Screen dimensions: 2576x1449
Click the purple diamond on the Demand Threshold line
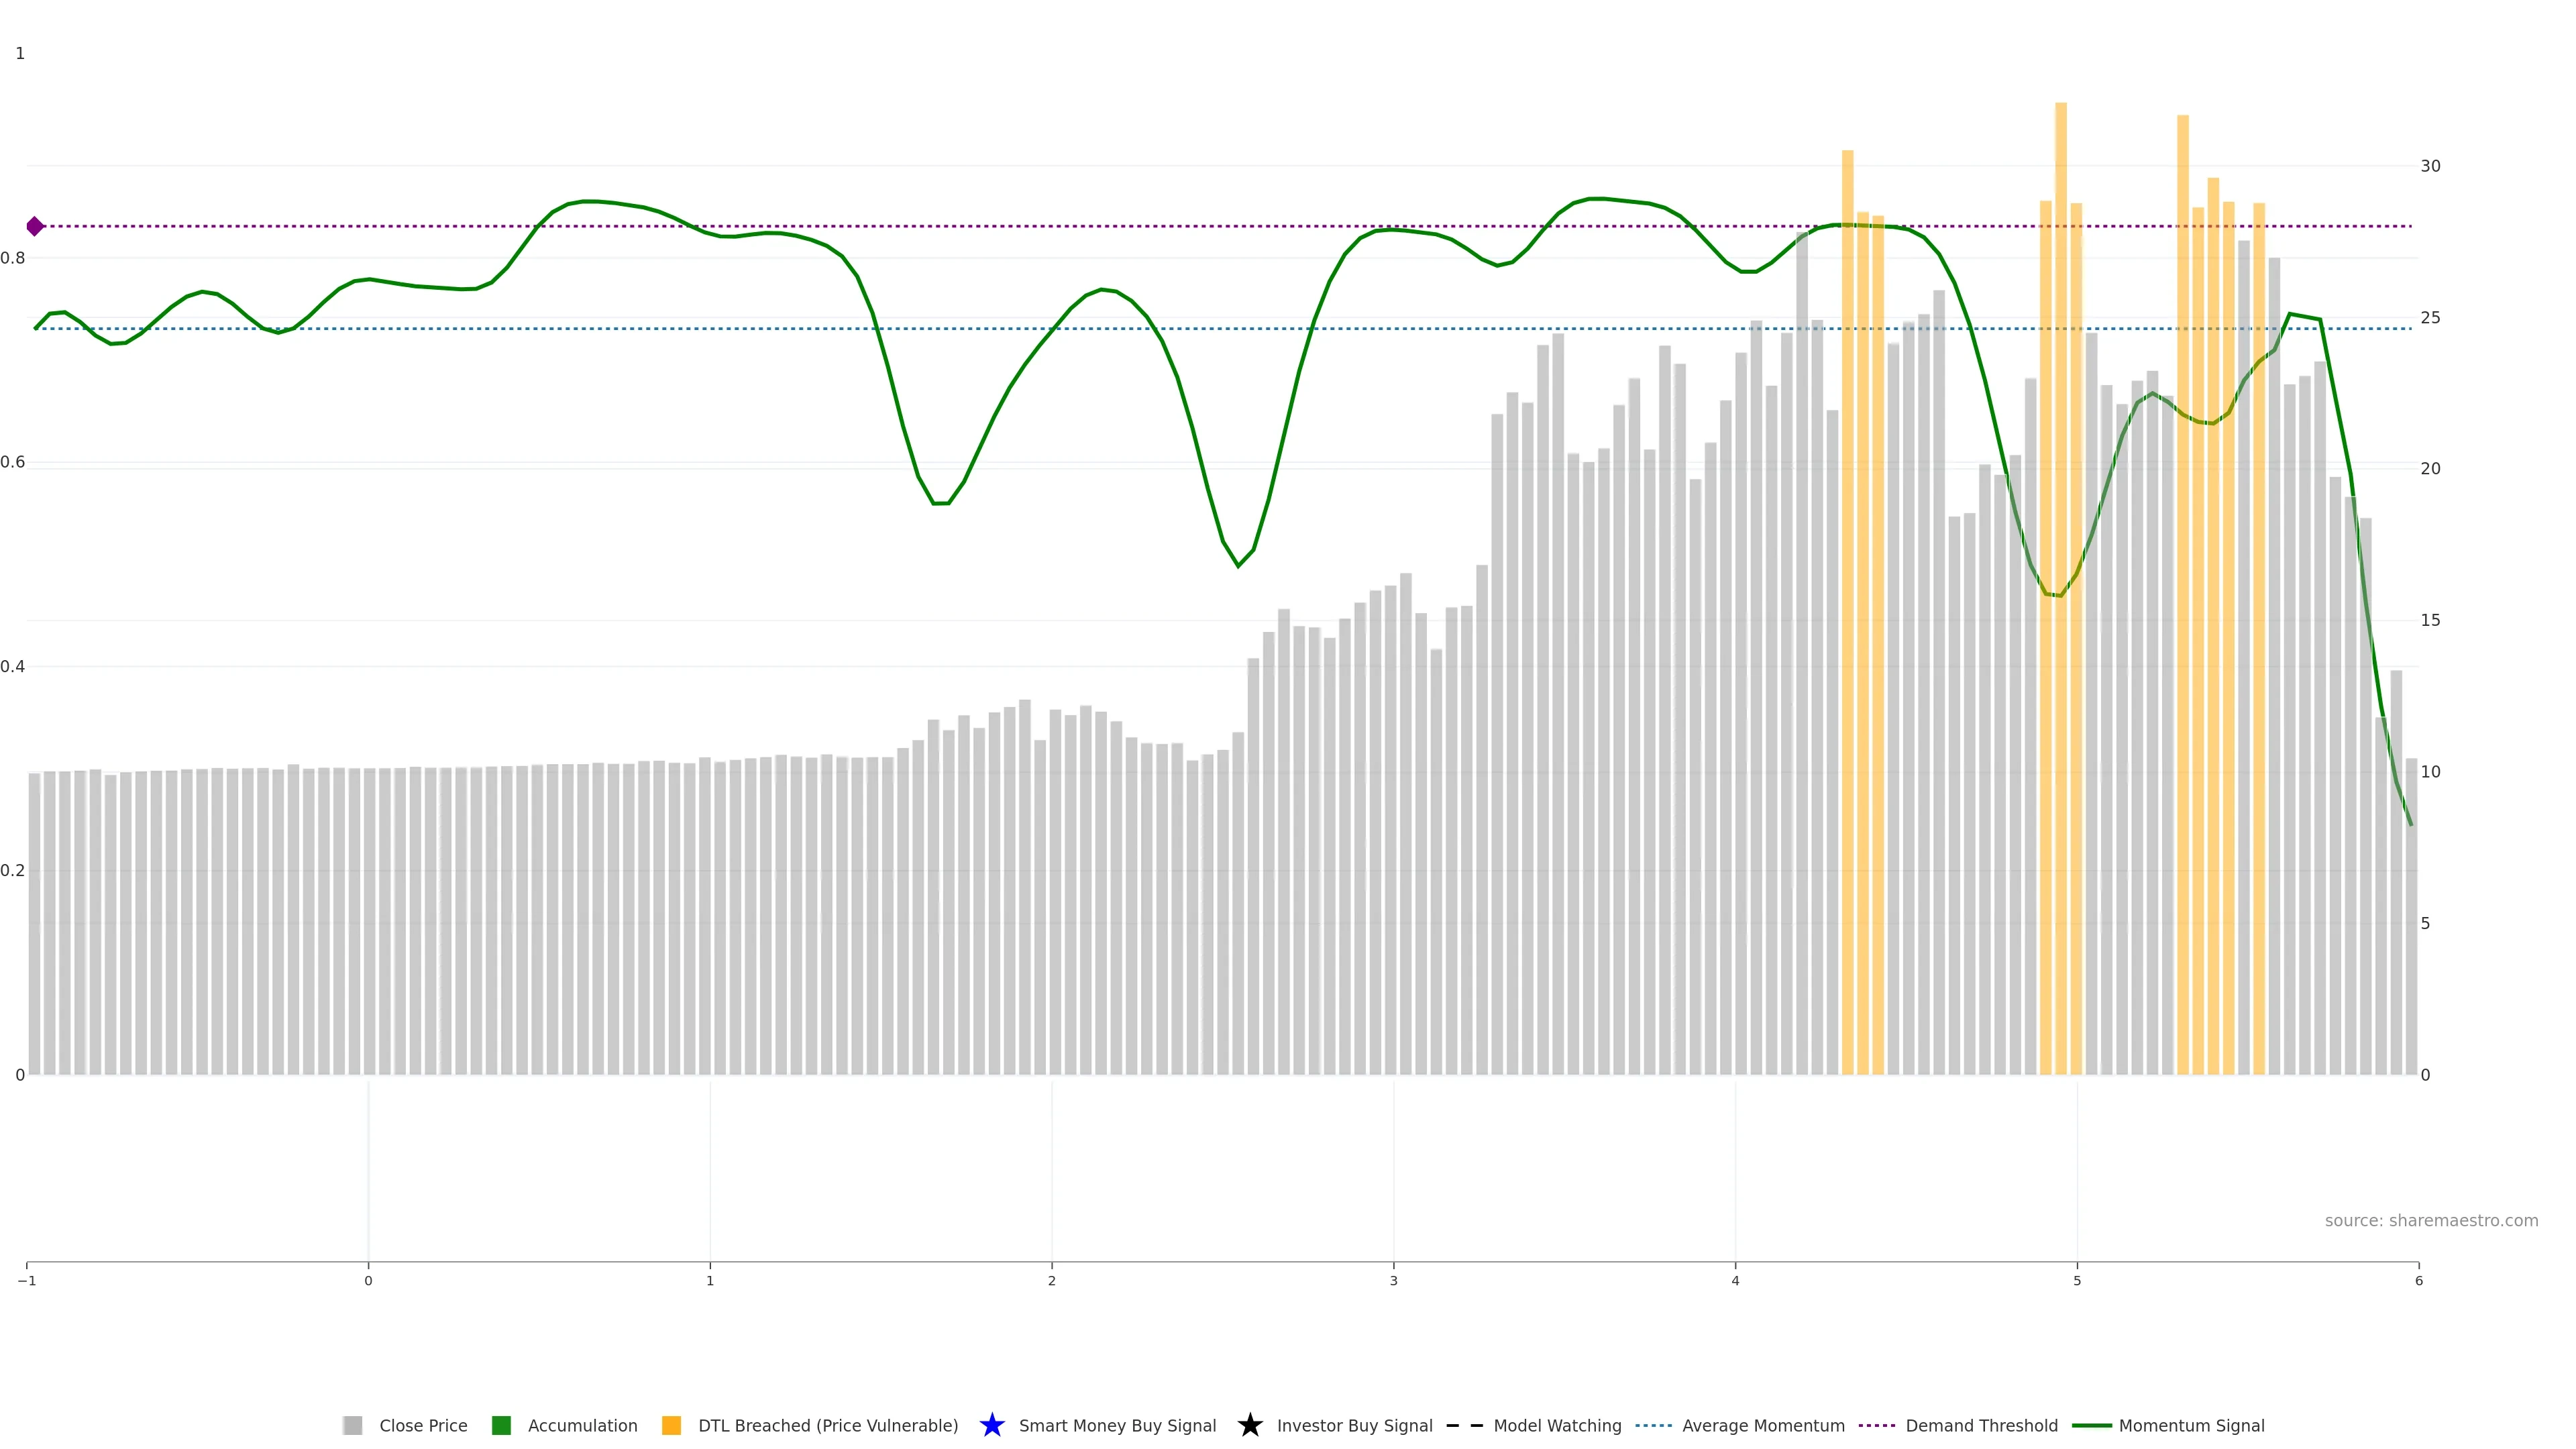tap(35, 226)
